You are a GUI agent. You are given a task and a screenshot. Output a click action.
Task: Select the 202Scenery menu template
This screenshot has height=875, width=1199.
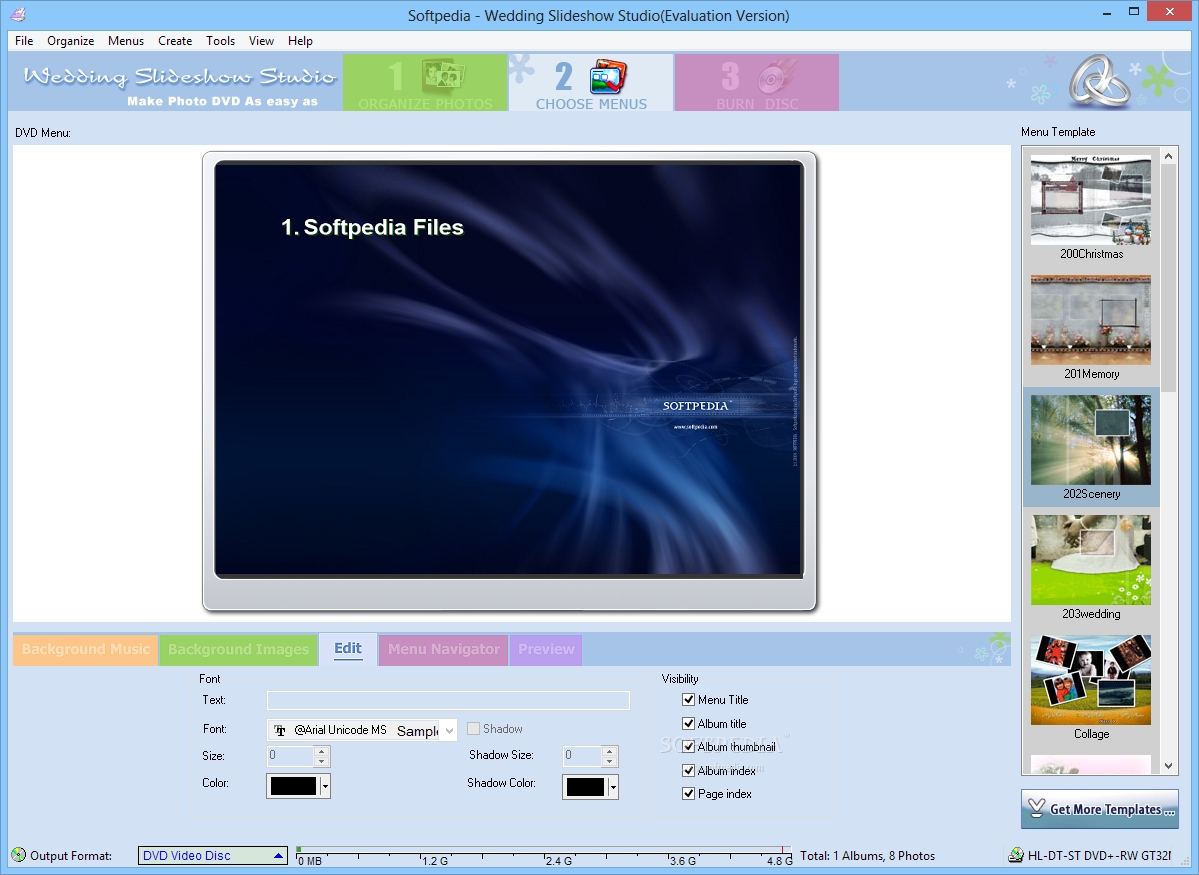click(x=1090, y=447)
